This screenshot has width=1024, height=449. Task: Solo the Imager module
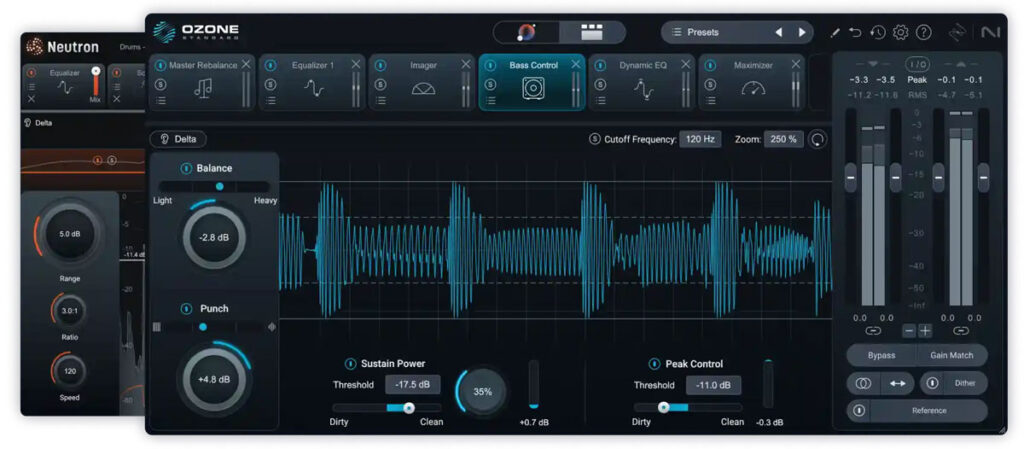coord(381,84)
